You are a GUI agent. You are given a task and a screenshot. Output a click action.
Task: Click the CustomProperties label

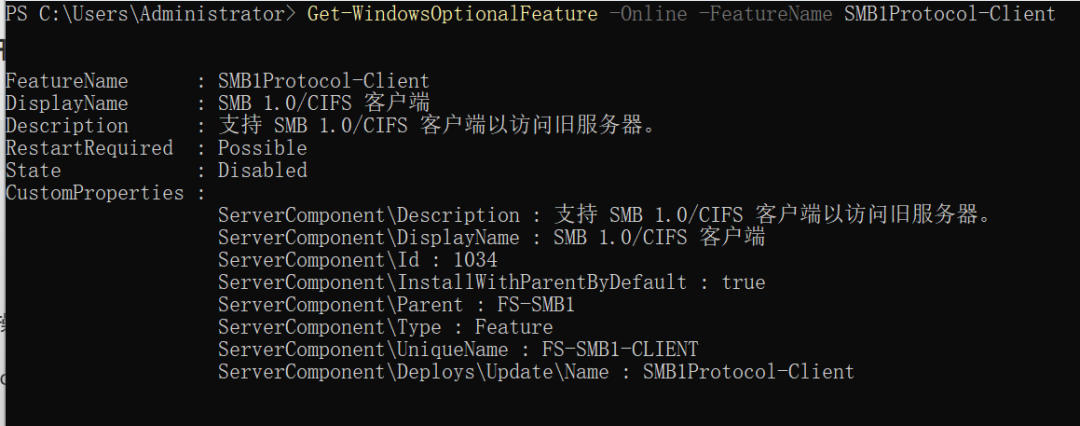click(95, 193)
